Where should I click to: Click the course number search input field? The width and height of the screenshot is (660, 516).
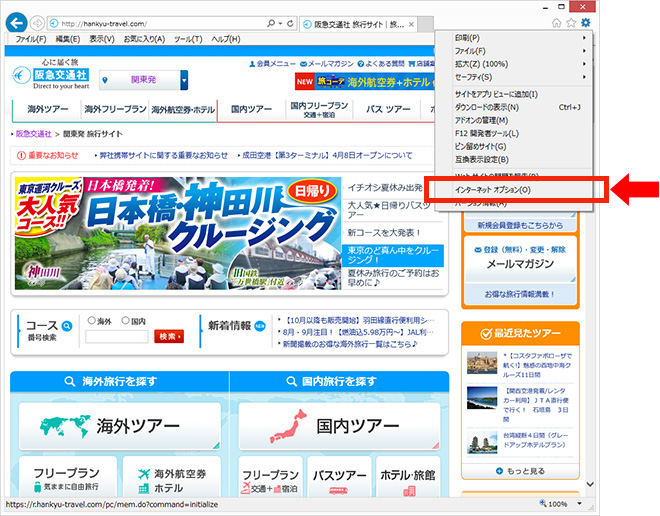pos(117,337)
